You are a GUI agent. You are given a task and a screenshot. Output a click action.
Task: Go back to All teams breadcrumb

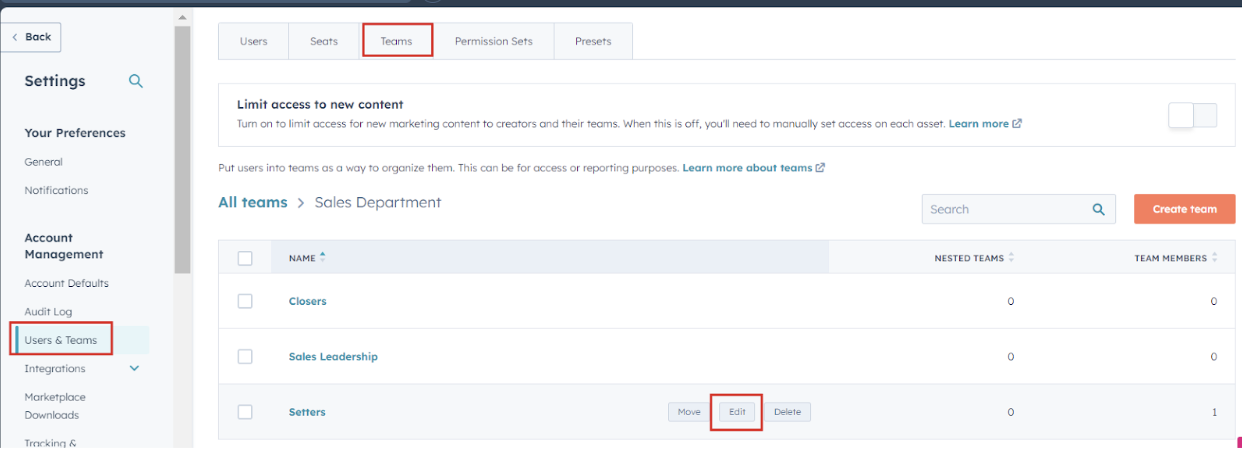coord(252,202)
